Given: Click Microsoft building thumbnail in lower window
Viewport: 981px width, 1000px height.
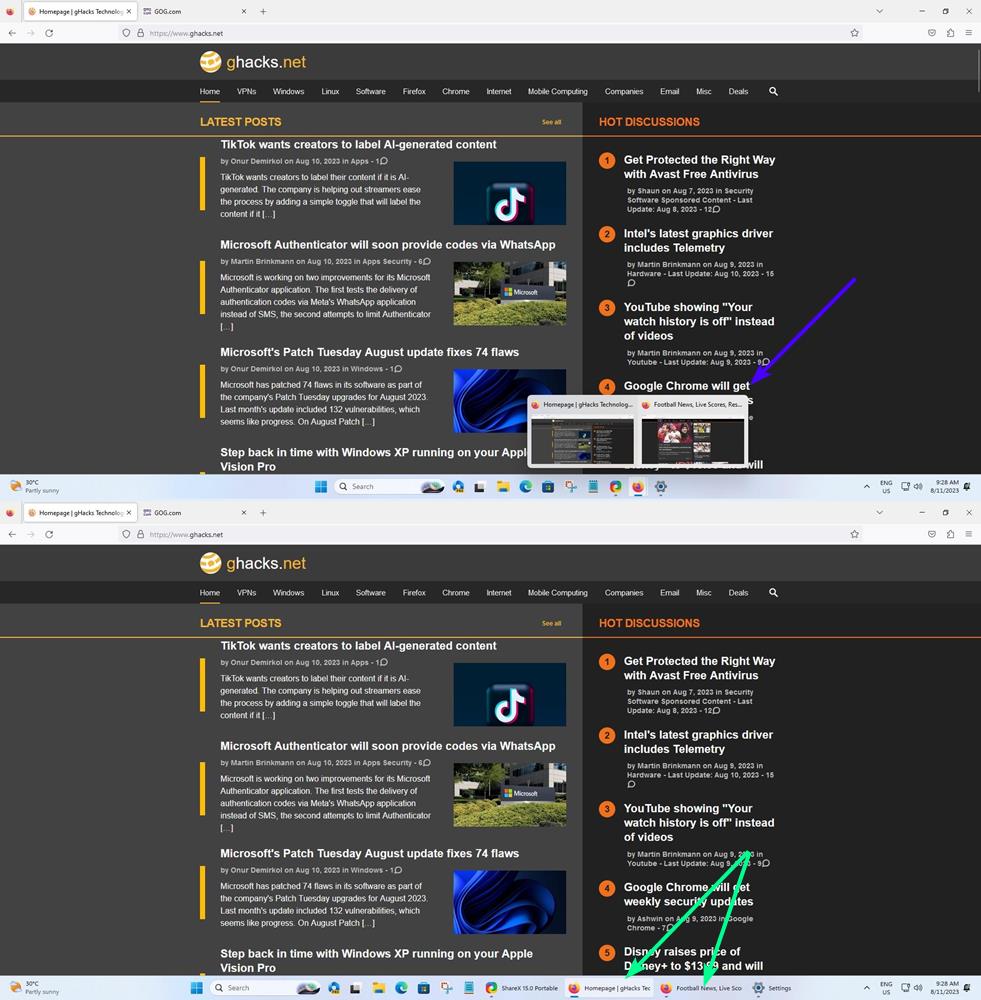Looking at the screenshot, I should 510,795.
